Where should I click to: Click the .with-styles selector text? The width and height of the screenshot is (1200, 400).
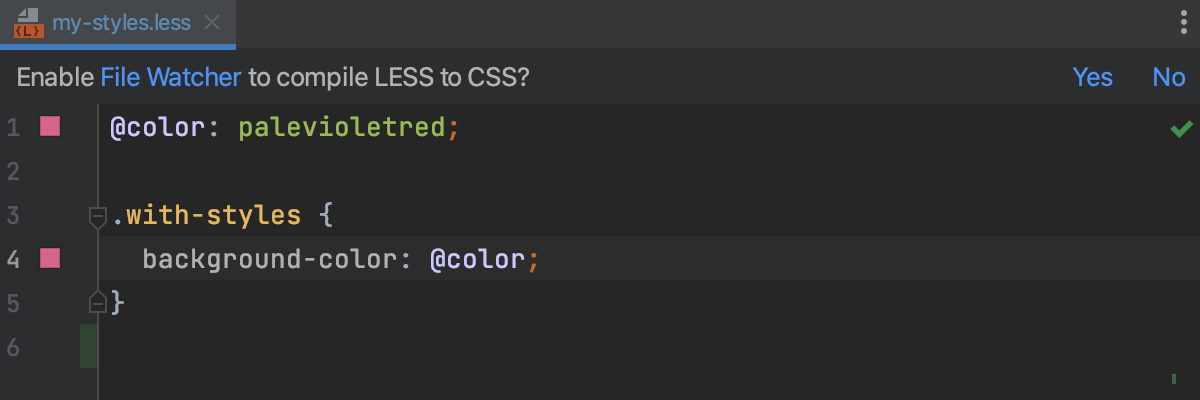[x=206, y=215]
